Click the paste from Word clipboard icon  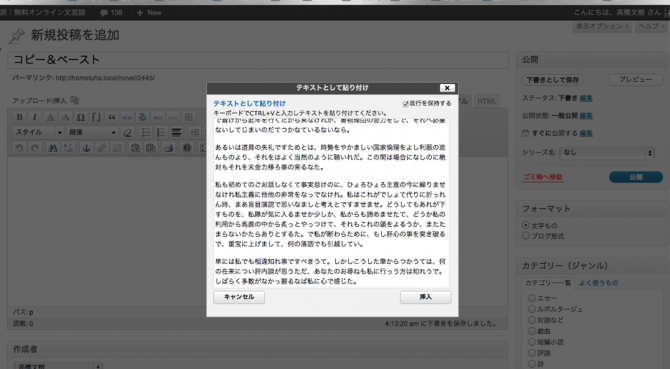[x=151, y=148]
